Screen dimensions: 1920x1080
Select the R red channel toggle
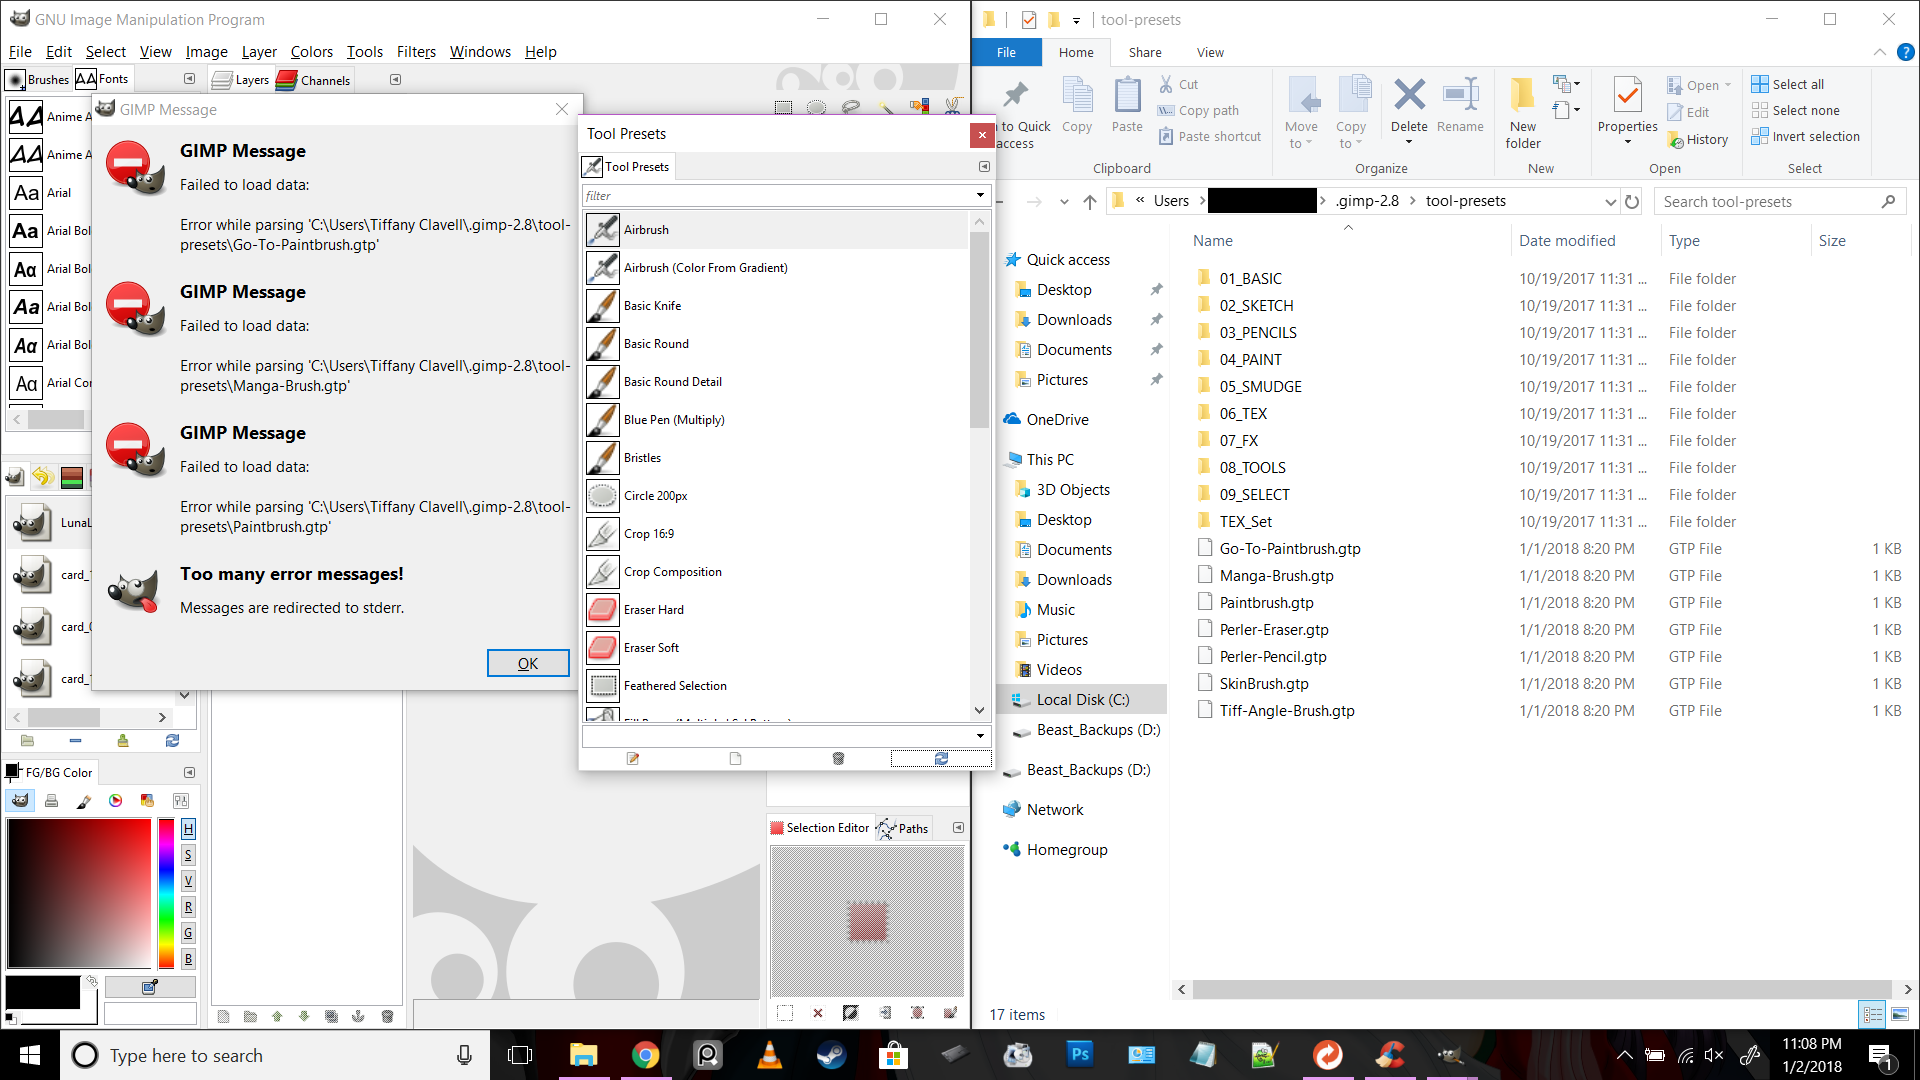click(x=188, y=907)
